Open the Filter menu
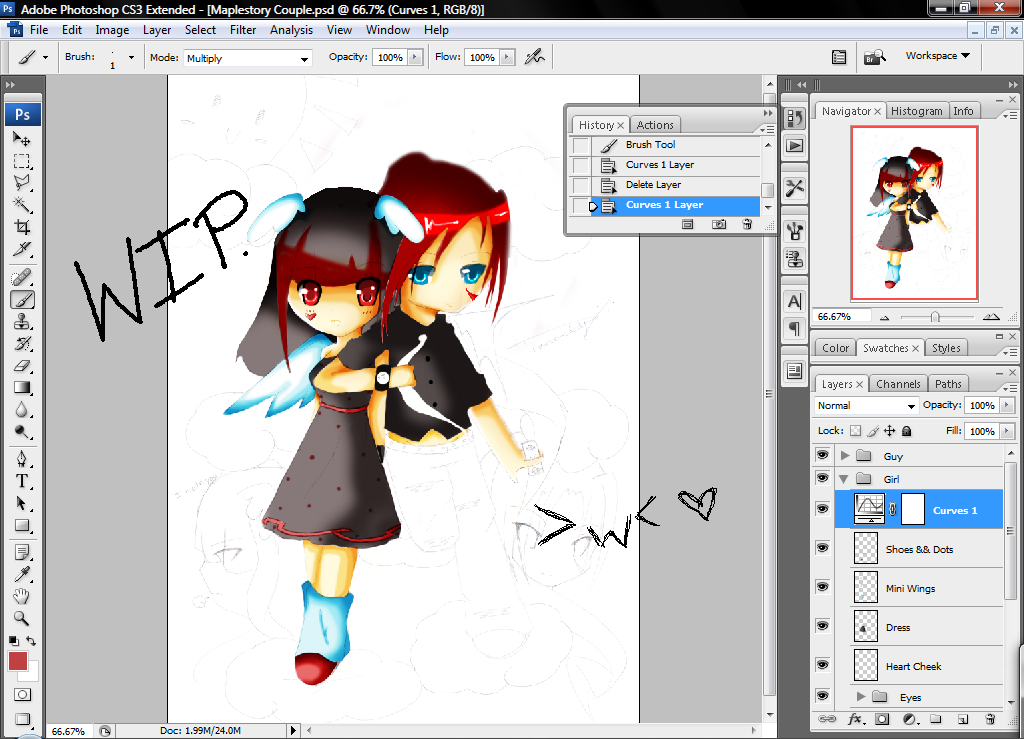This screenshot has width=1024, height=739. (x=243, y=30)
